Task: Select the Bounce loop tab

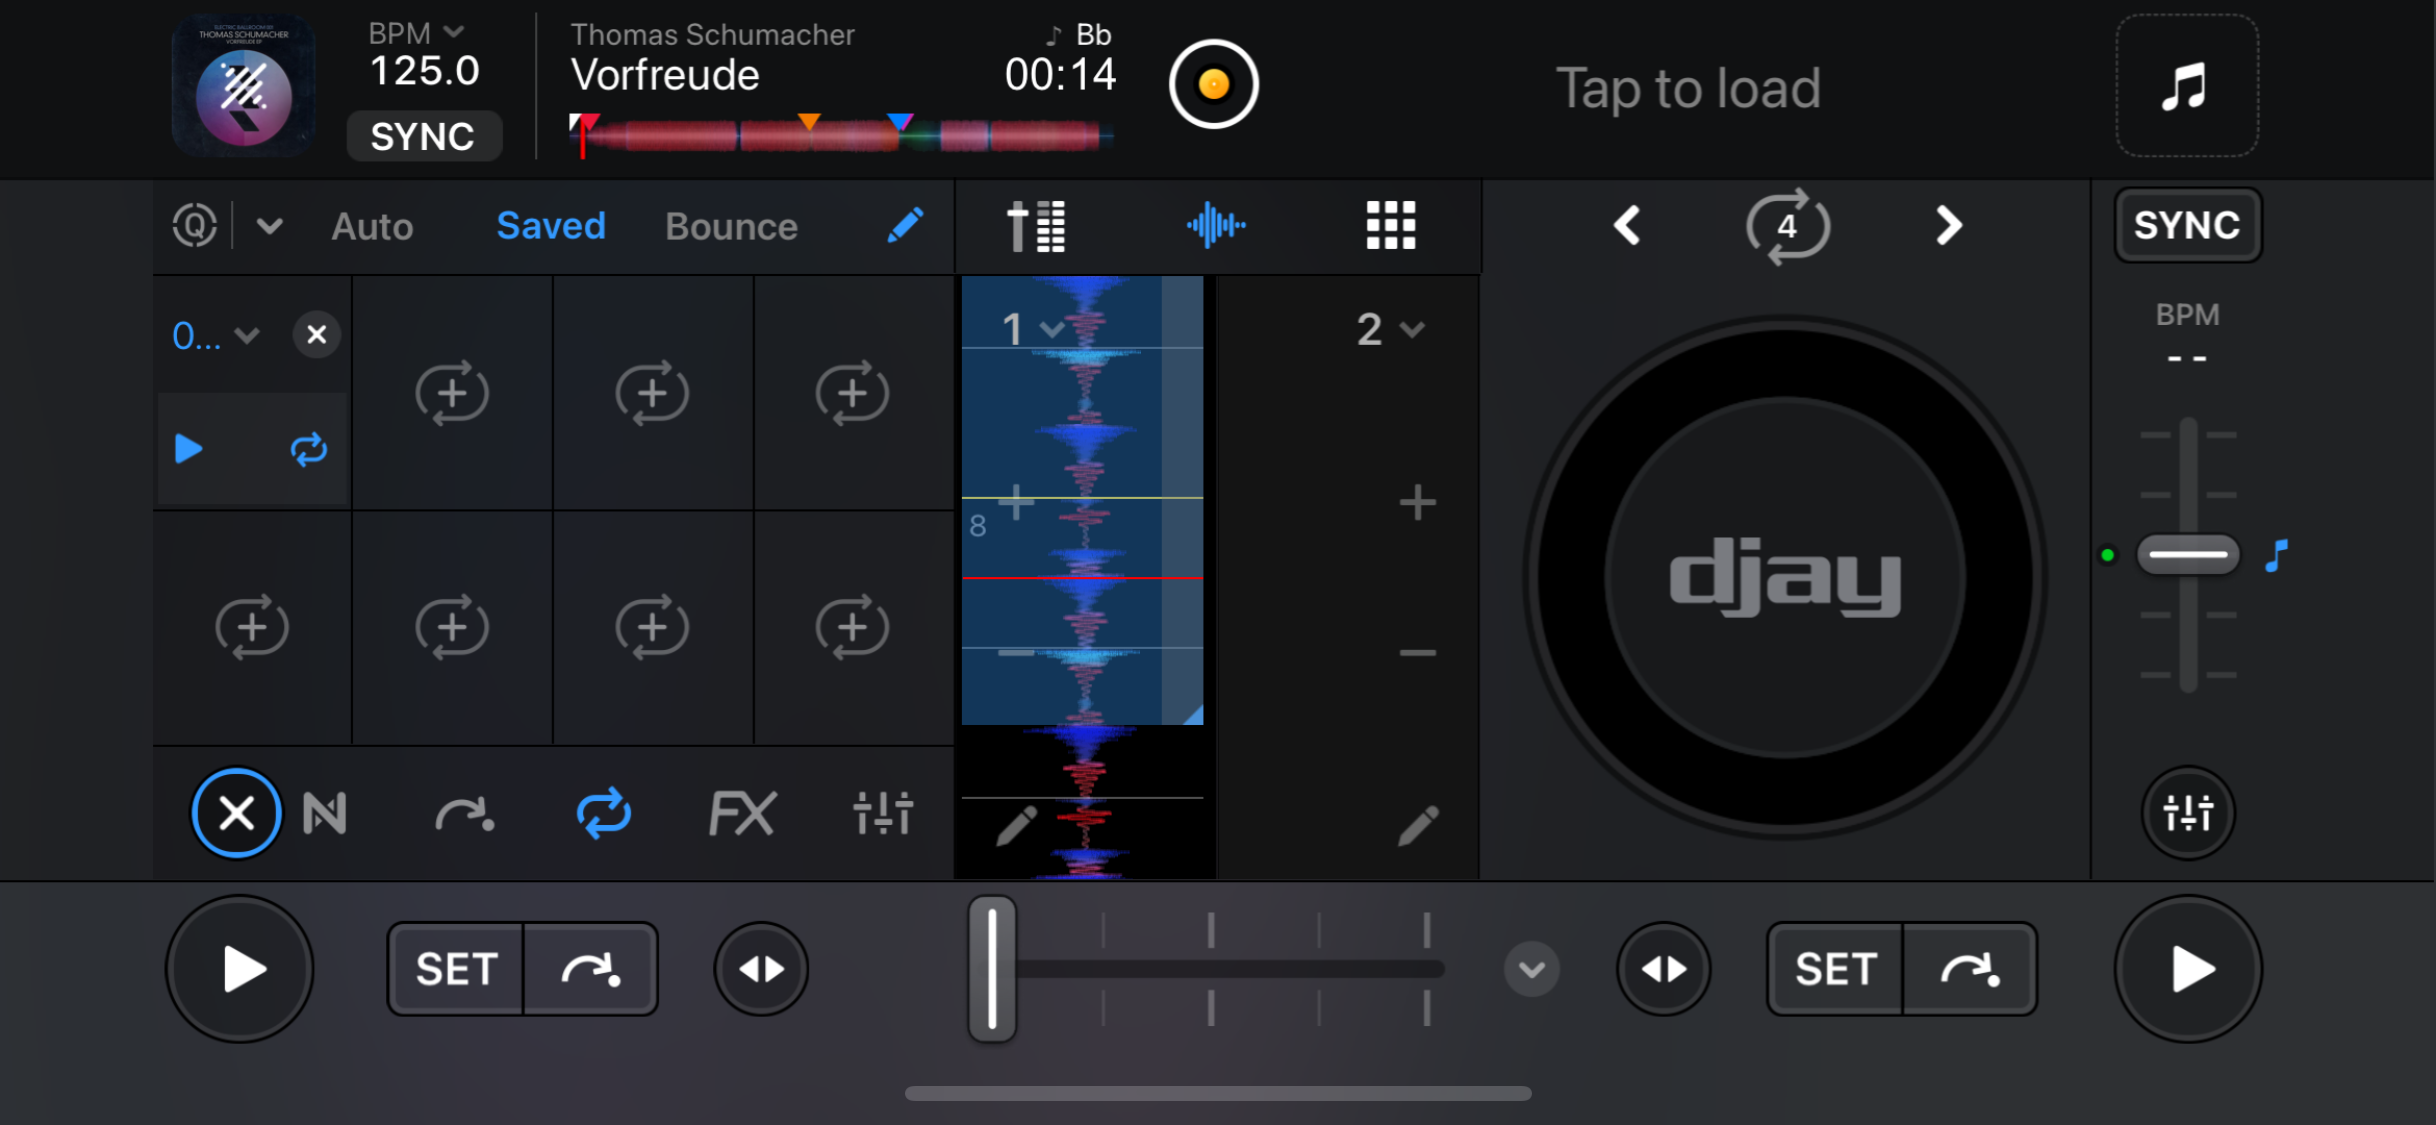Action: 731,226
